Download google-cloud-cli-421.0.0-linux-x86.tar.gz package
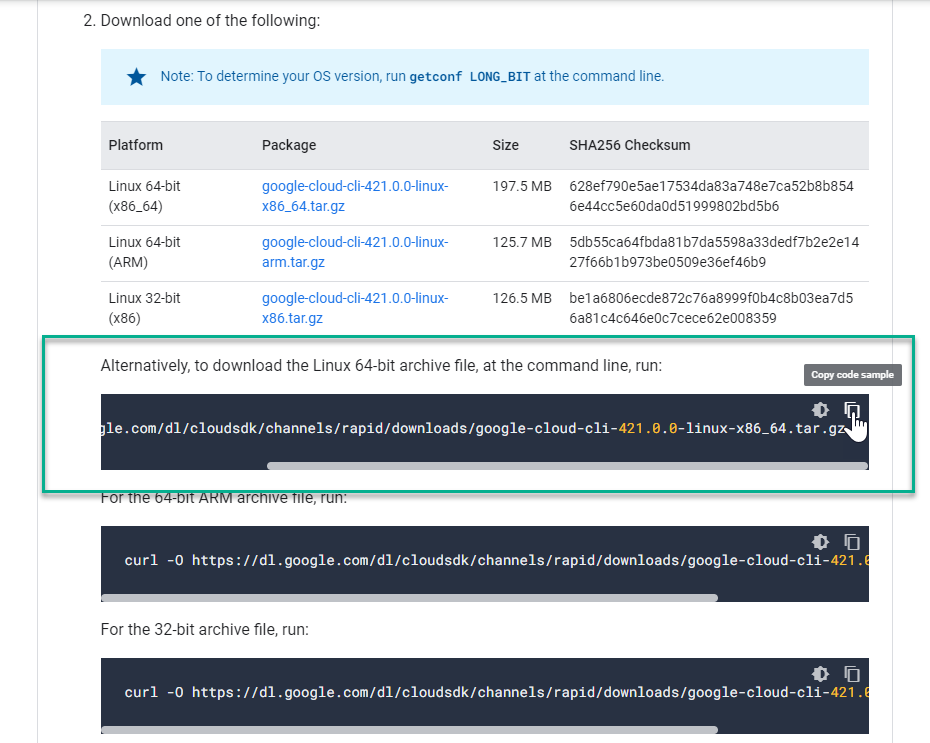The image size is (930, 743). coord(355,308)
